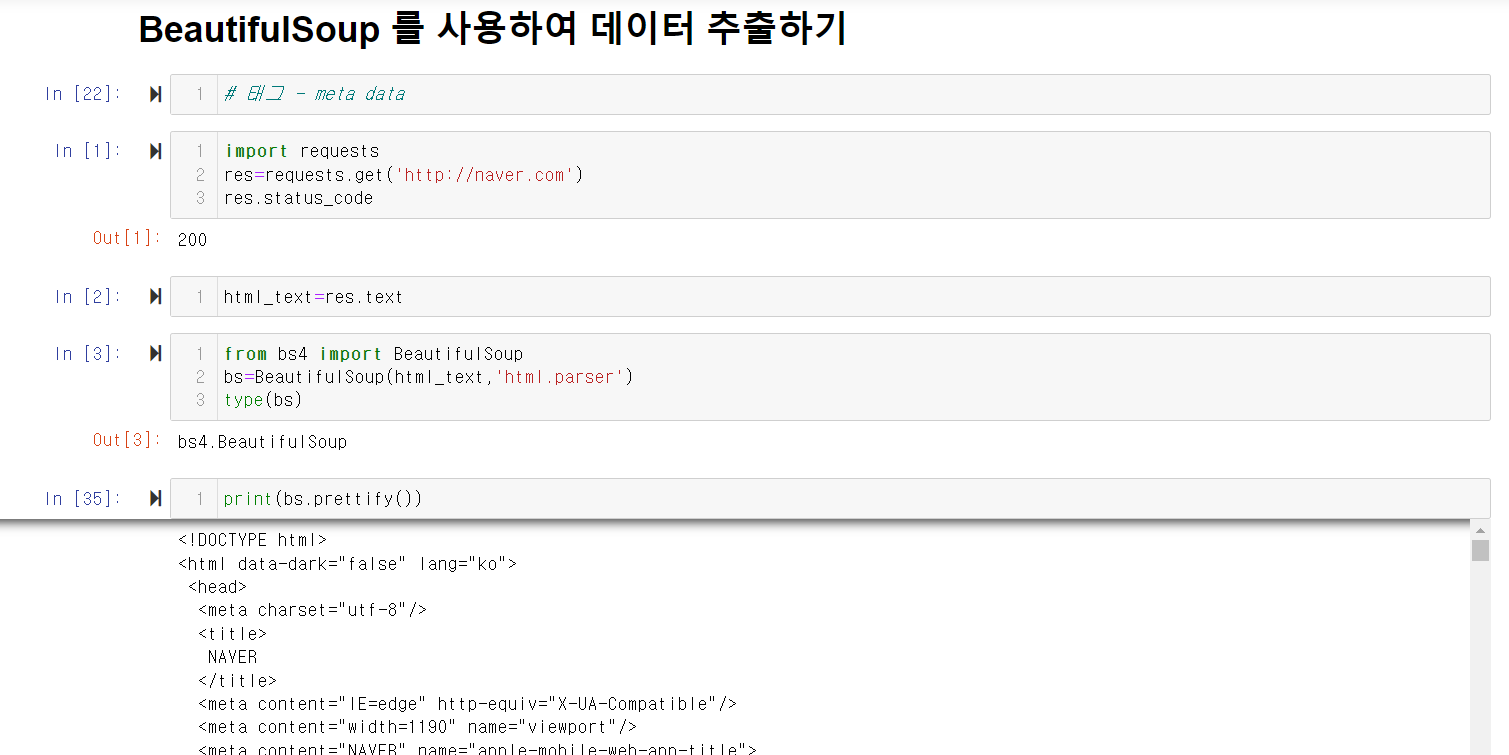Click the opening '<title>' output line

(232, 634)
